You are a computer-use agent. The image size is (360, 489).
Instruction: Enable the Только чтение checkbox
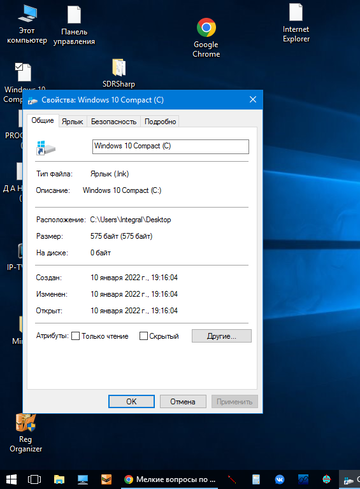[76, 336]
